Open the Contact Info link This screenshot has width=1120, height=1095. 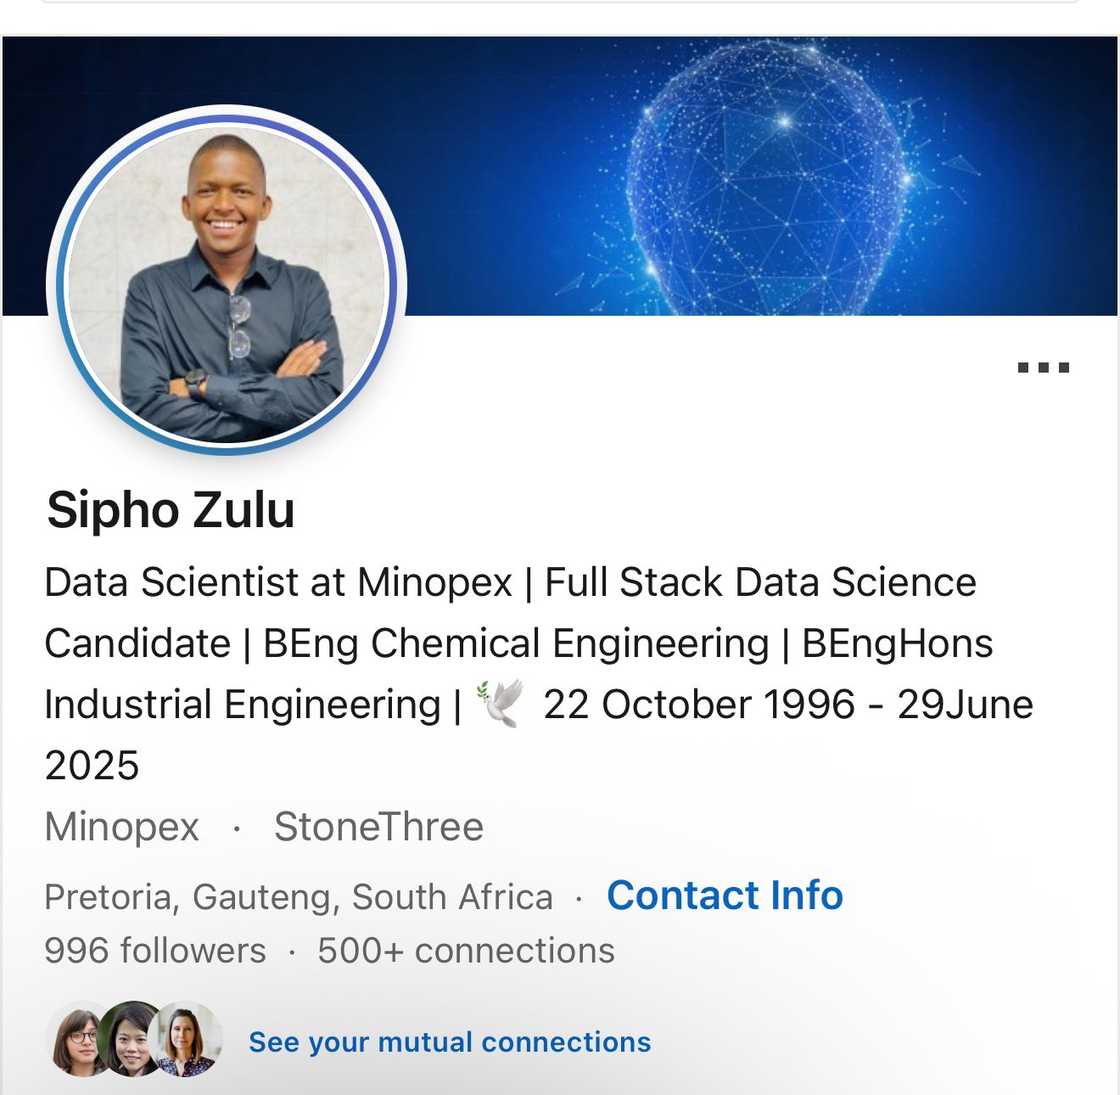pos(724,895)
